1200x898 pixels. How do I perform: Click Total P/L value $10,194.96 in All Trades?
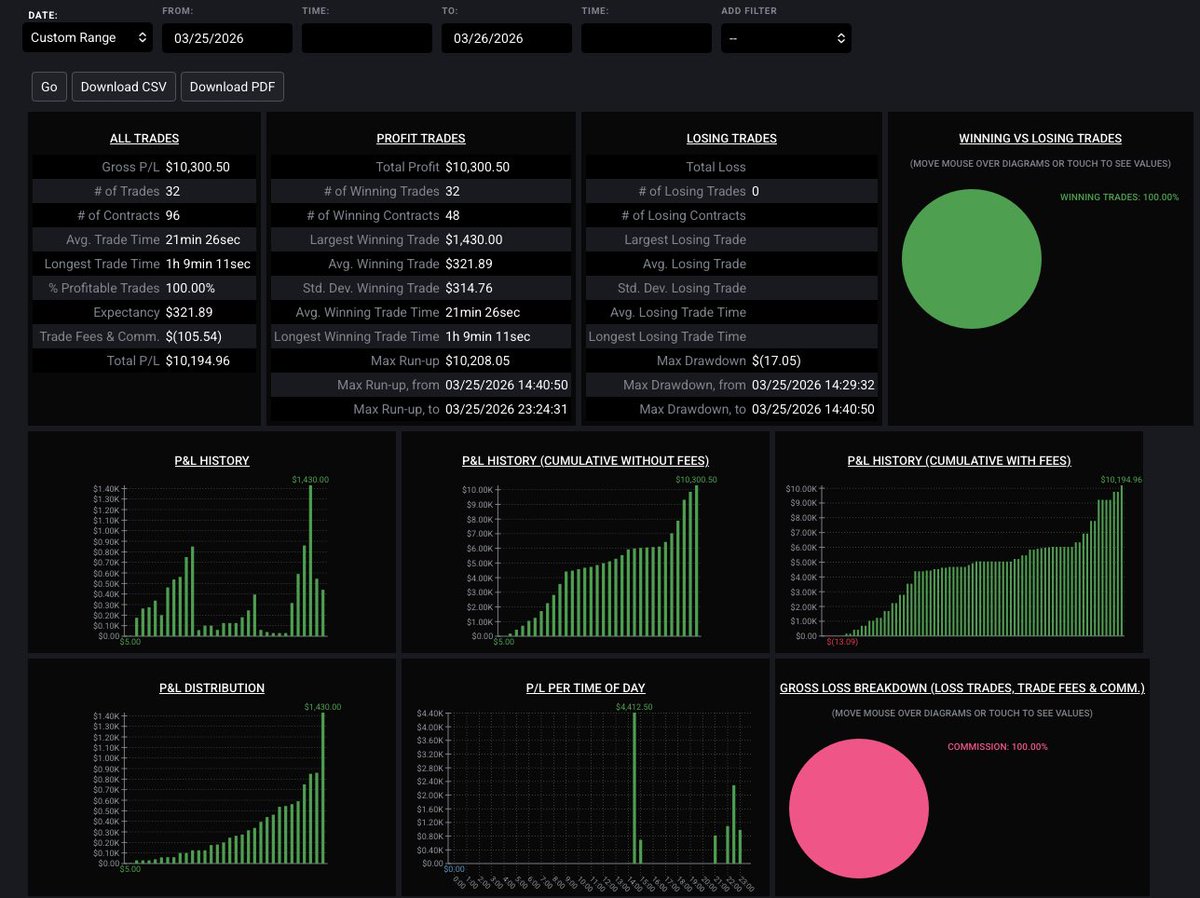pos(198,361)
